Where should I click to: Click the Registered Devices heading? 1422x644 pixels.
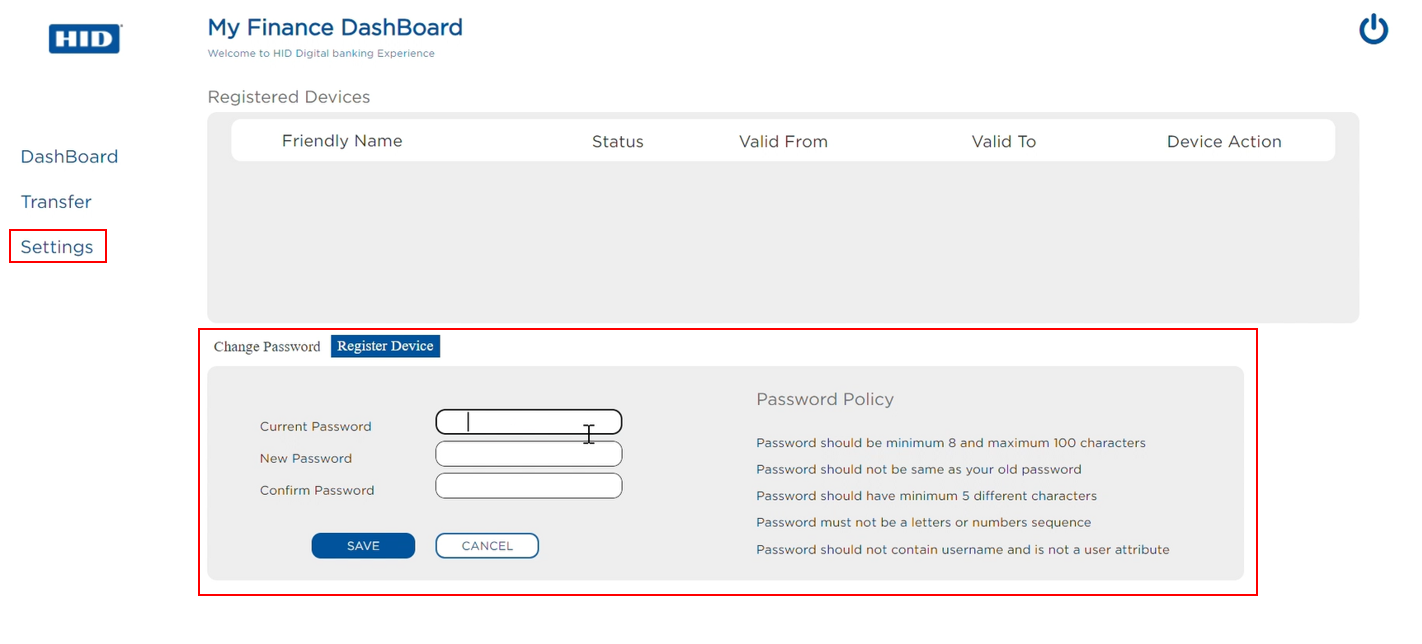coord(289,97)
